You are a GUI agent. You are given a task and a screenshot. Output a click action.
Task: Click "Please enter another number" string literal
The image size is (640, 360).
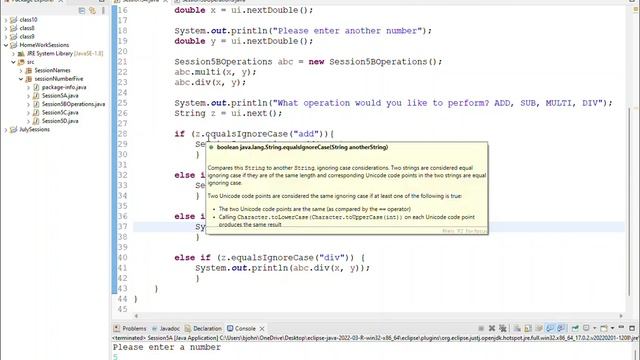click(347, 31)
